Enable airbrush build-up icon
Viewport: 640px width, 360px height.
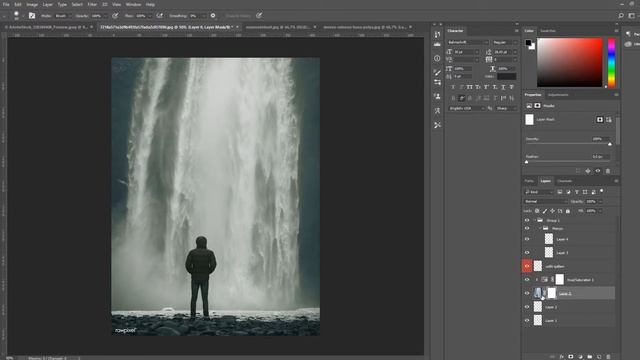(160, 16)
